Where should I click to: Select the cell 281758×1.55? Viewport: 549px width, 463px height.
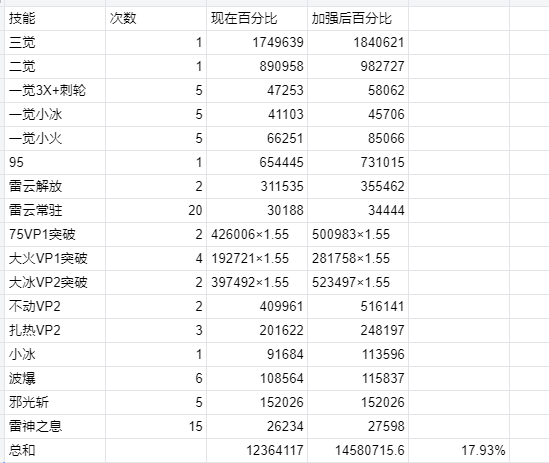pyautogui.click(x=358, y=258)
